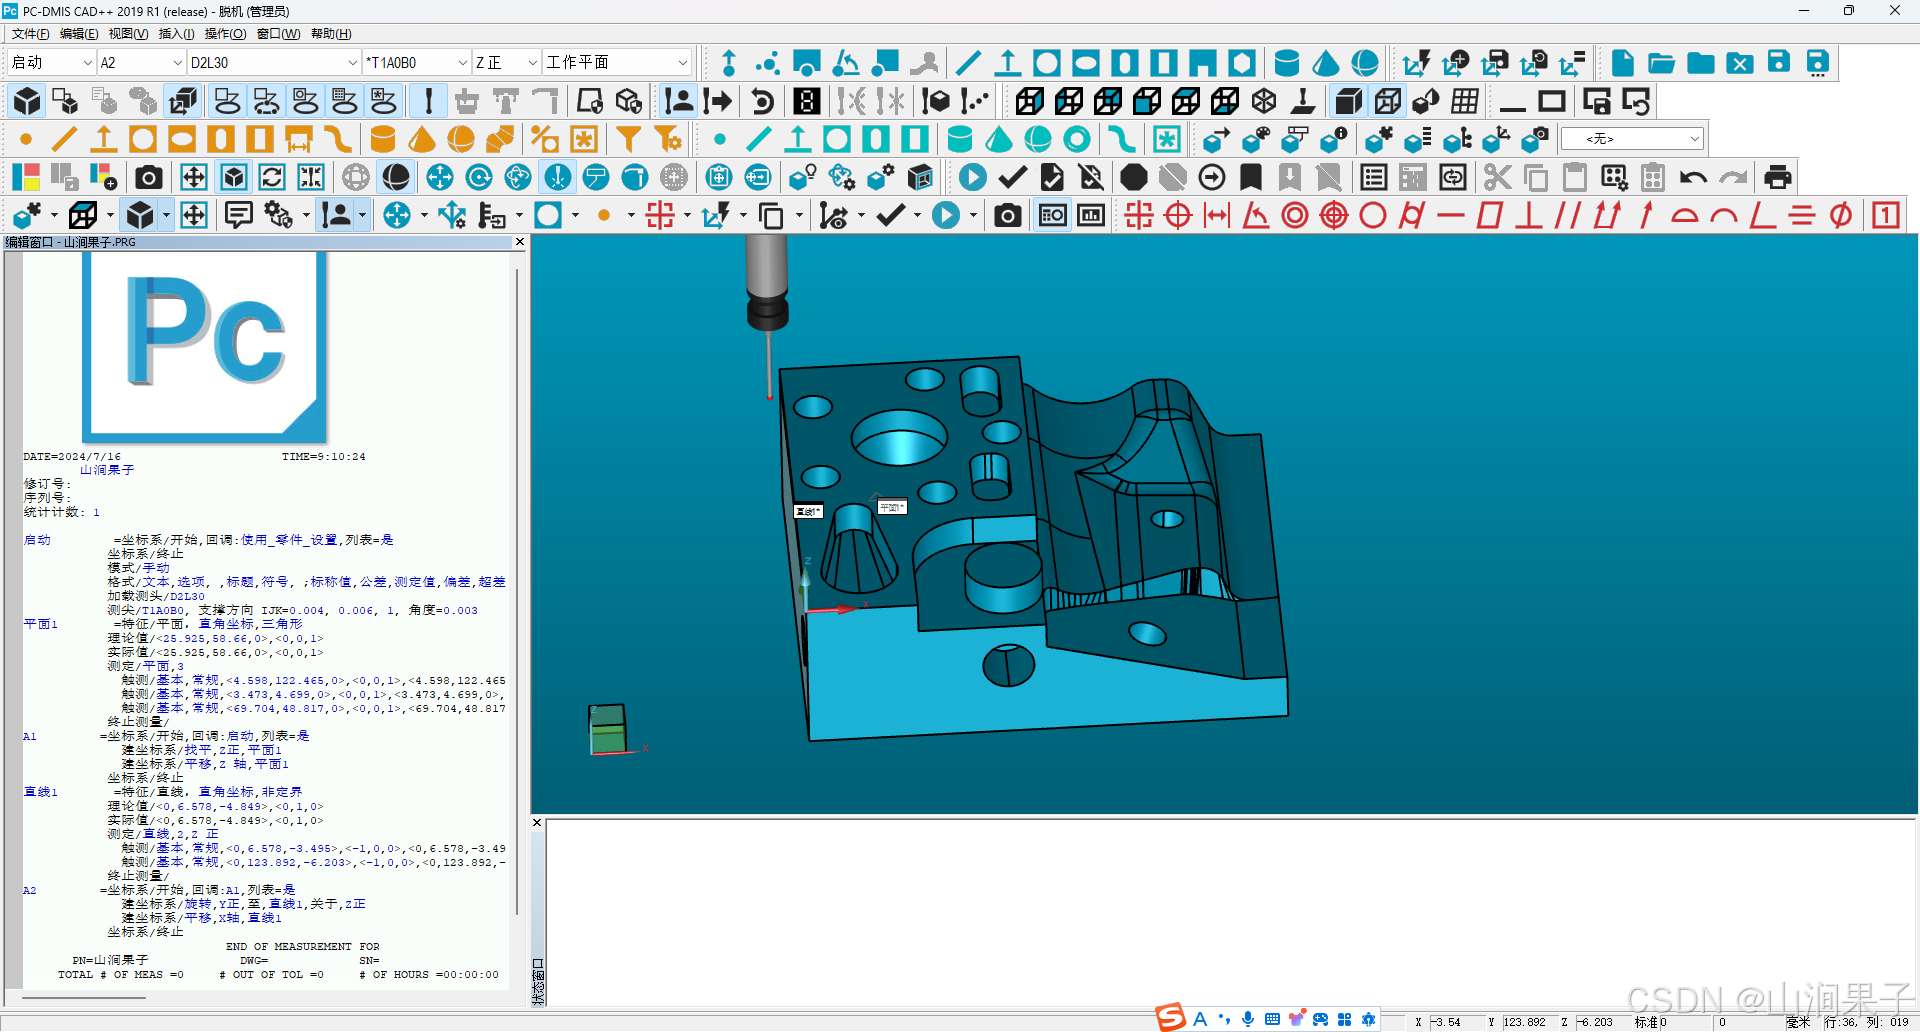Toggle the highlighted cube view in graphics toolbar
1920x1032 pixels.
click(140, 215)
